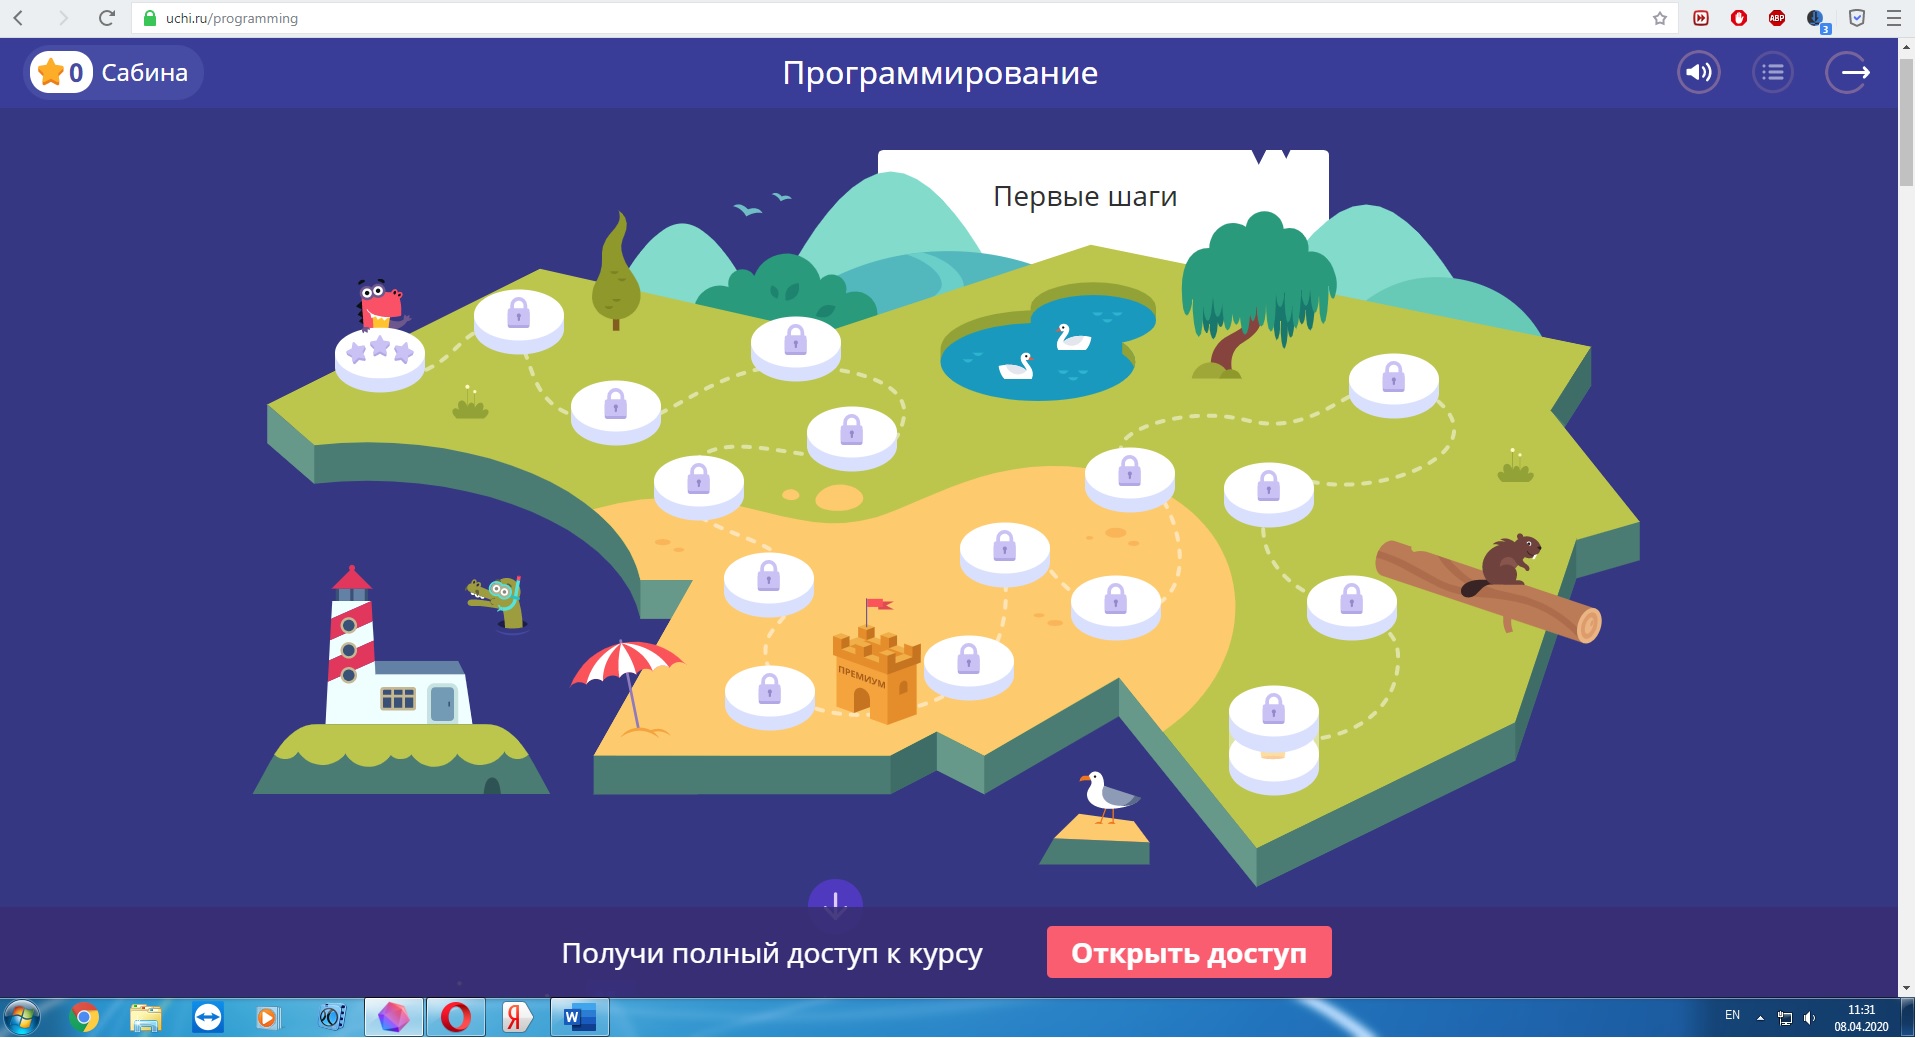Click the Сабина profile name
Viewport: 1920px width, 1038px height.
tap(145, 73)
